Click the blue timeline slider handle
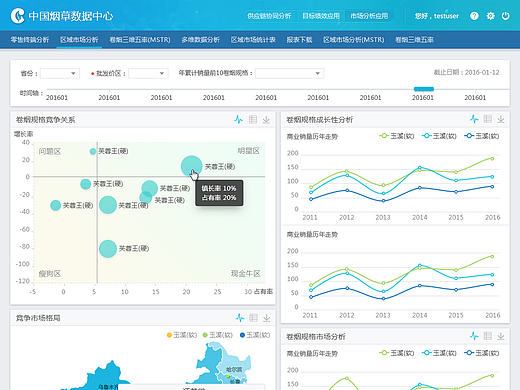The image size is (520, 390). [x=424, y=89]
